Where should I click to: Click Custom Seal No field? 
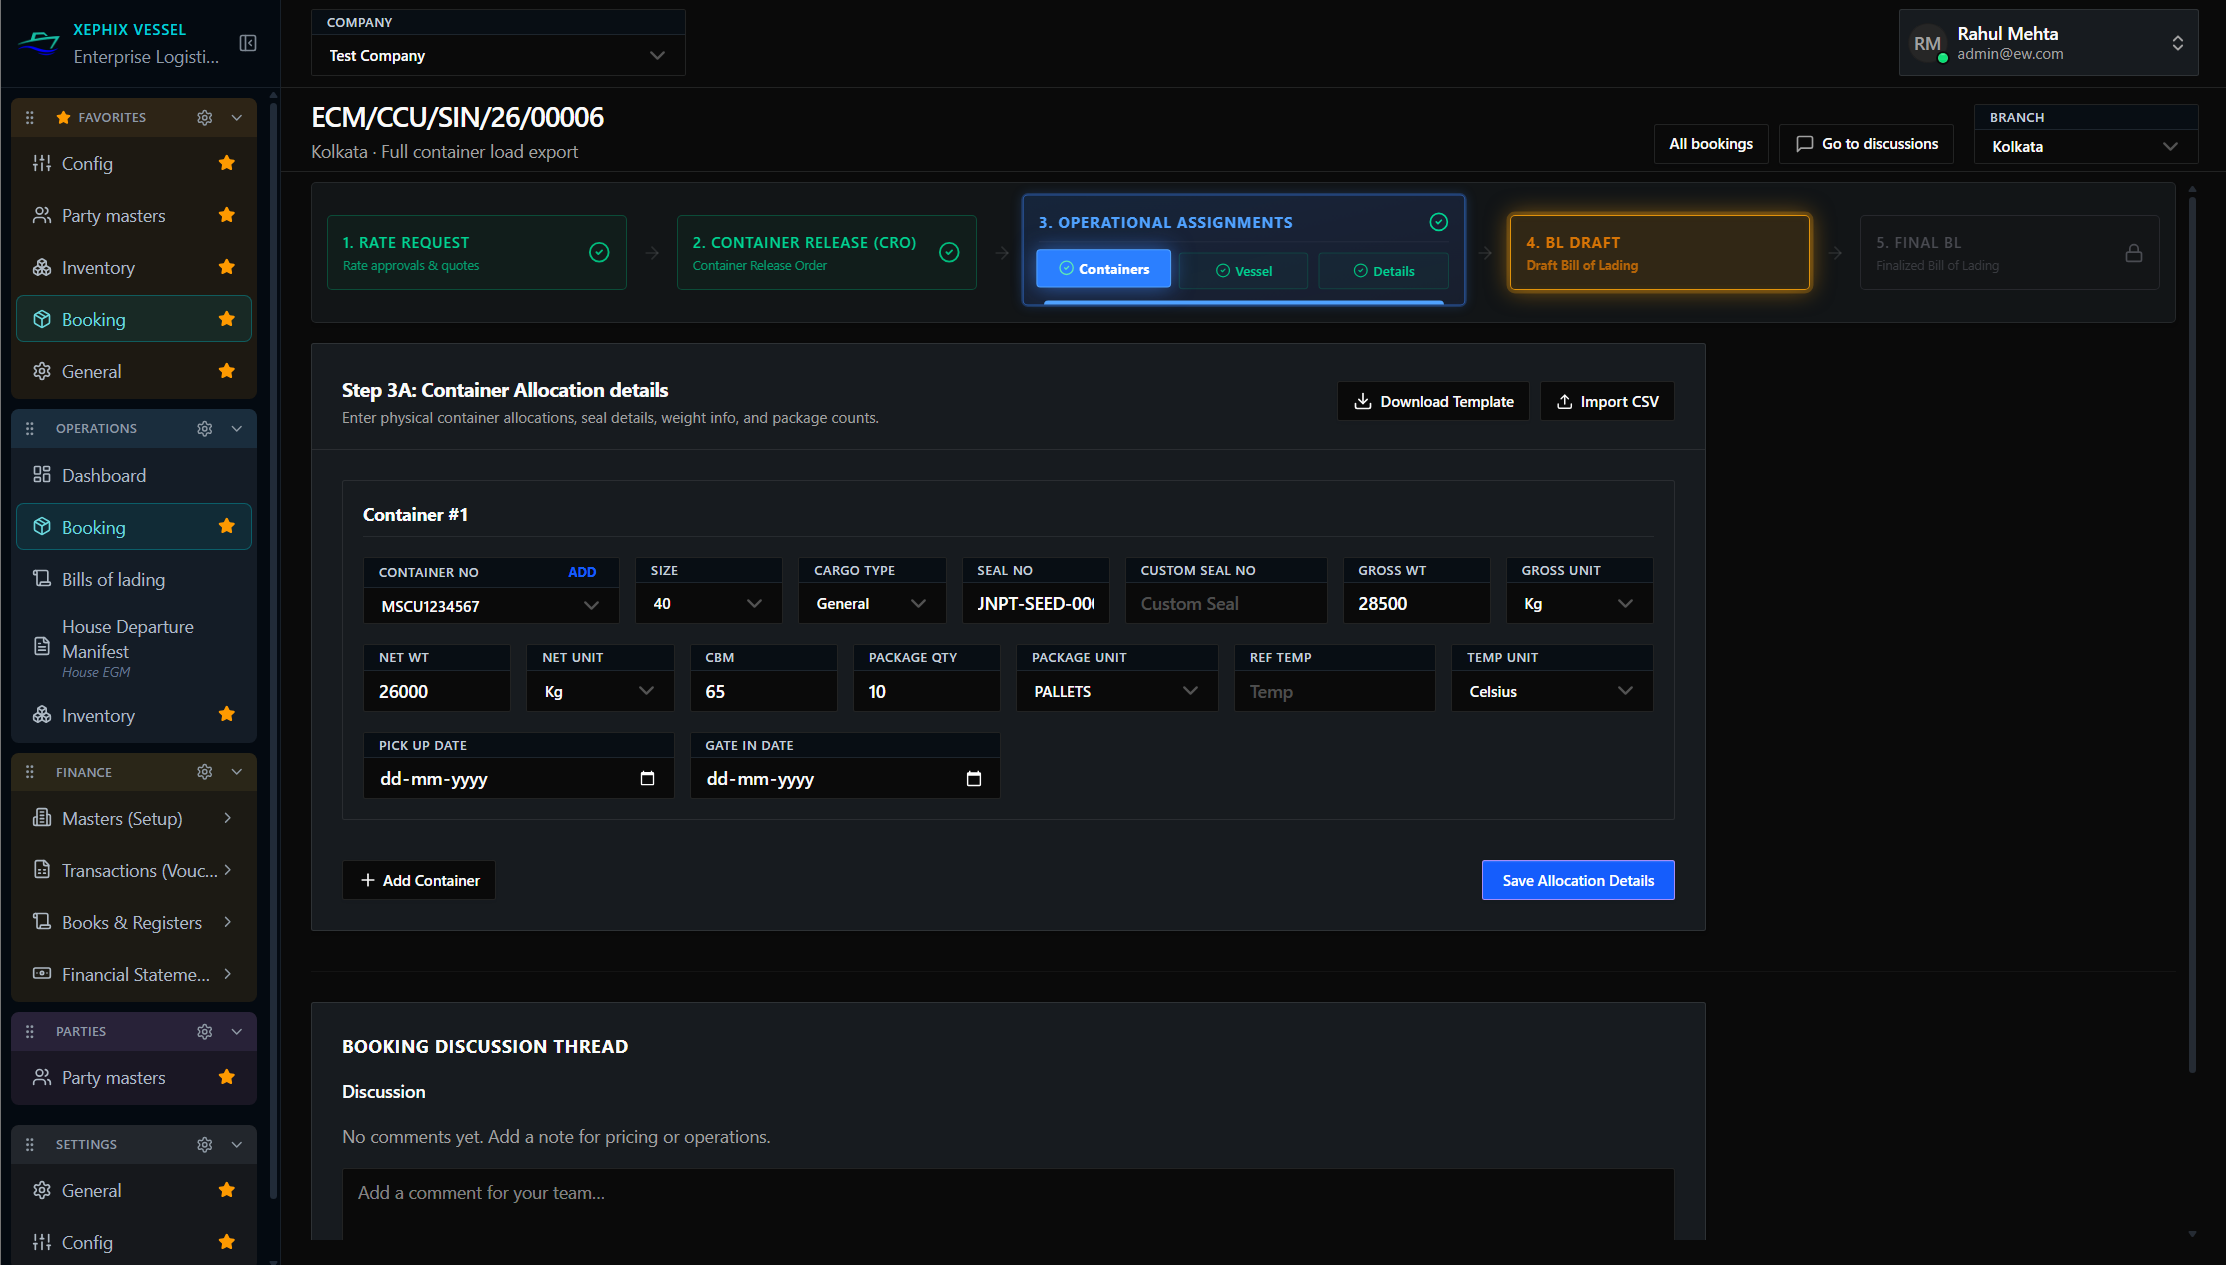coord(1226,604)
